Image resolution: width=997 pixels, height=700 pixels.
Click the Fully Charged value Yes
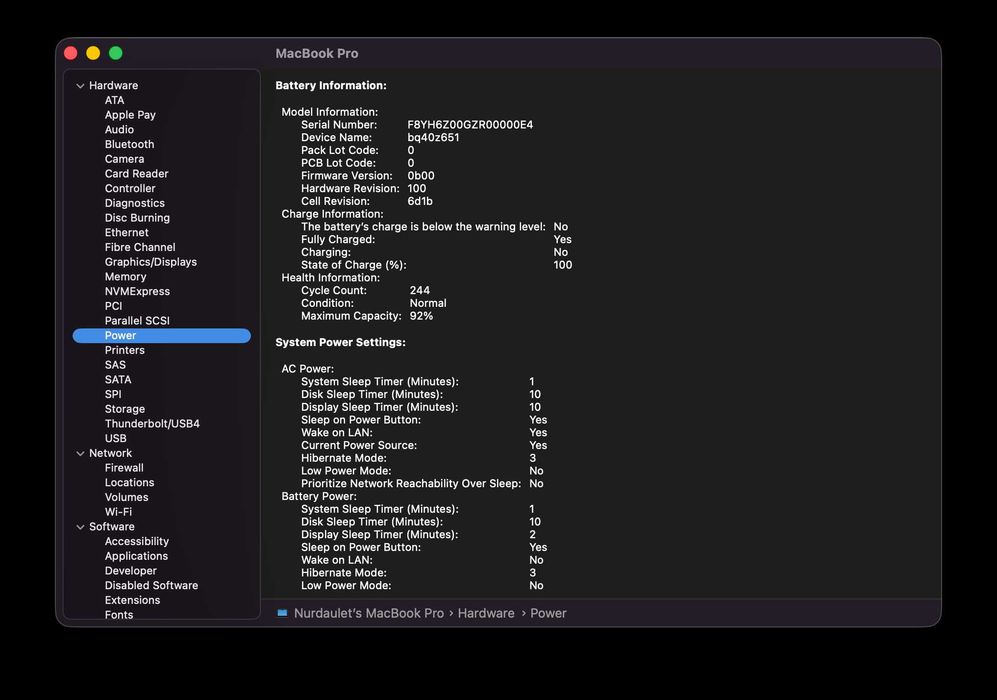[563, 240]
